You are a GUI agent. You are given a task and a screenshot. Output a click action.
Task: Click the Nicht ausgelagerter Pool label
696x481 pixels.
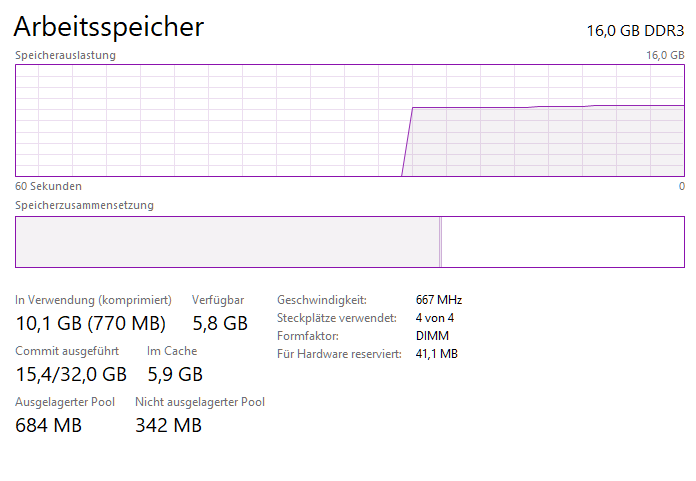[x=200, y=402]
